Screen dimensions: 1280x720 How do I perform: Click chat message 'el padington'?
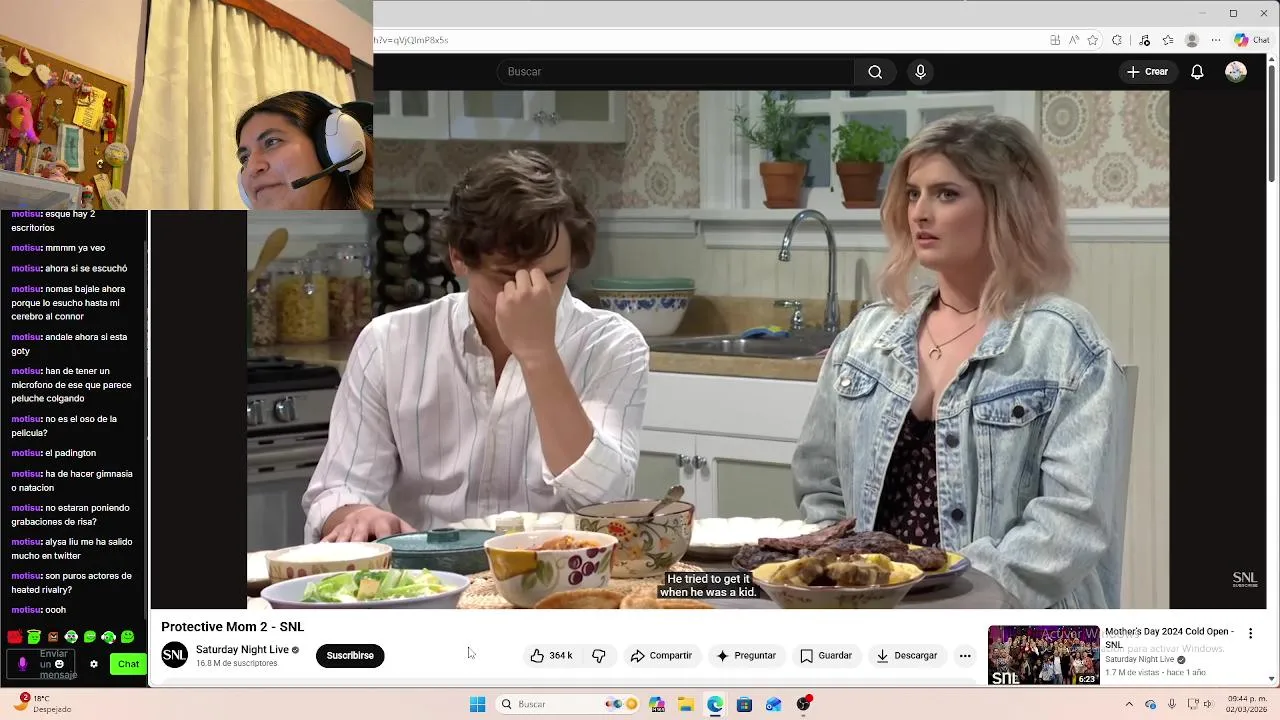tap(54, 453)
